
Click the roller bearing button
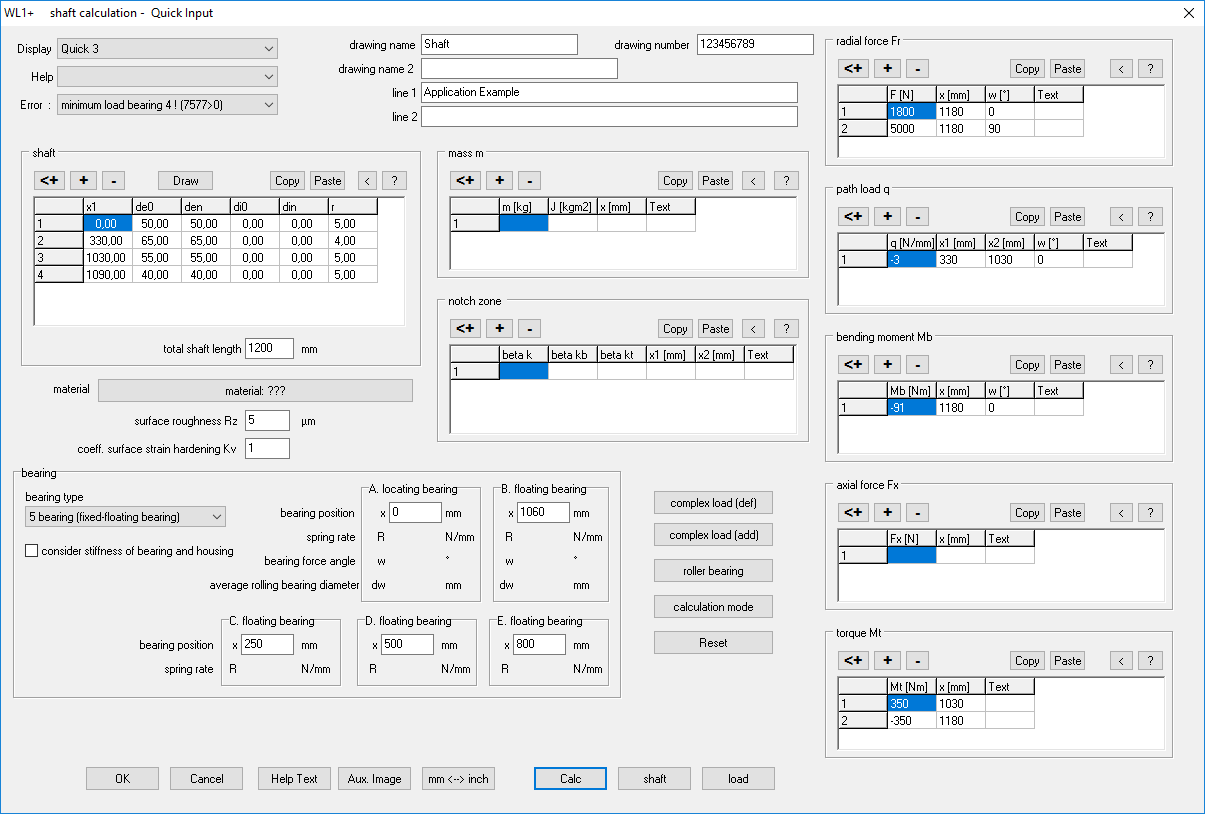[x=713, y=571]
